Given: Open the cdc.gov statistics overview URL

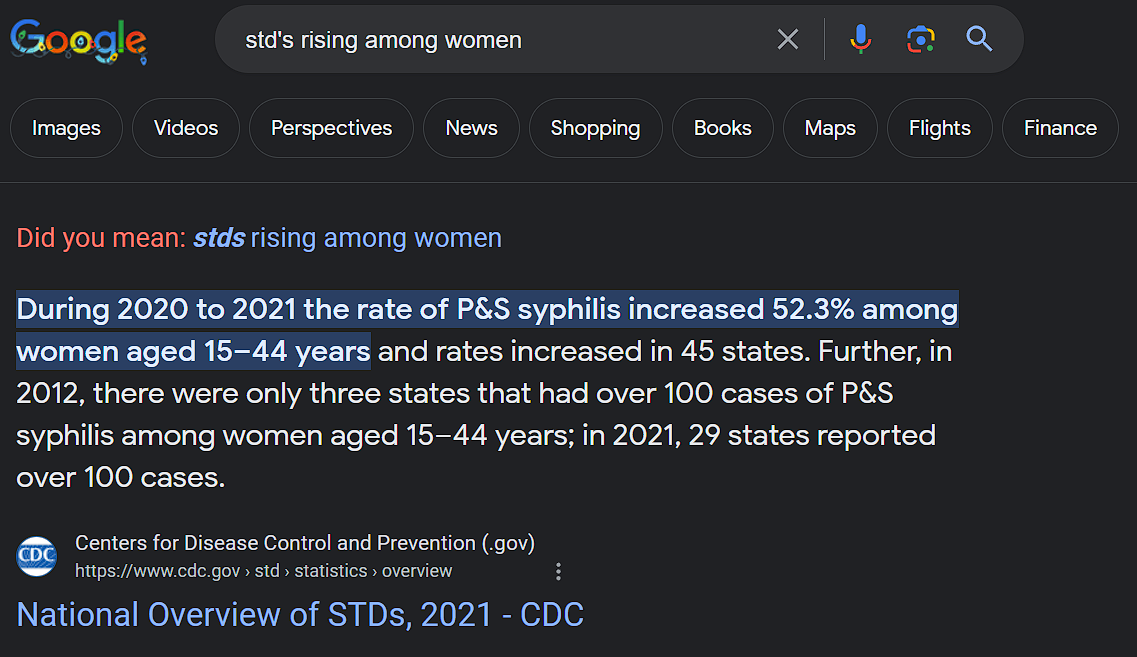Looking at the screenshot, I should pyautogui.click(x=263, y=571).
